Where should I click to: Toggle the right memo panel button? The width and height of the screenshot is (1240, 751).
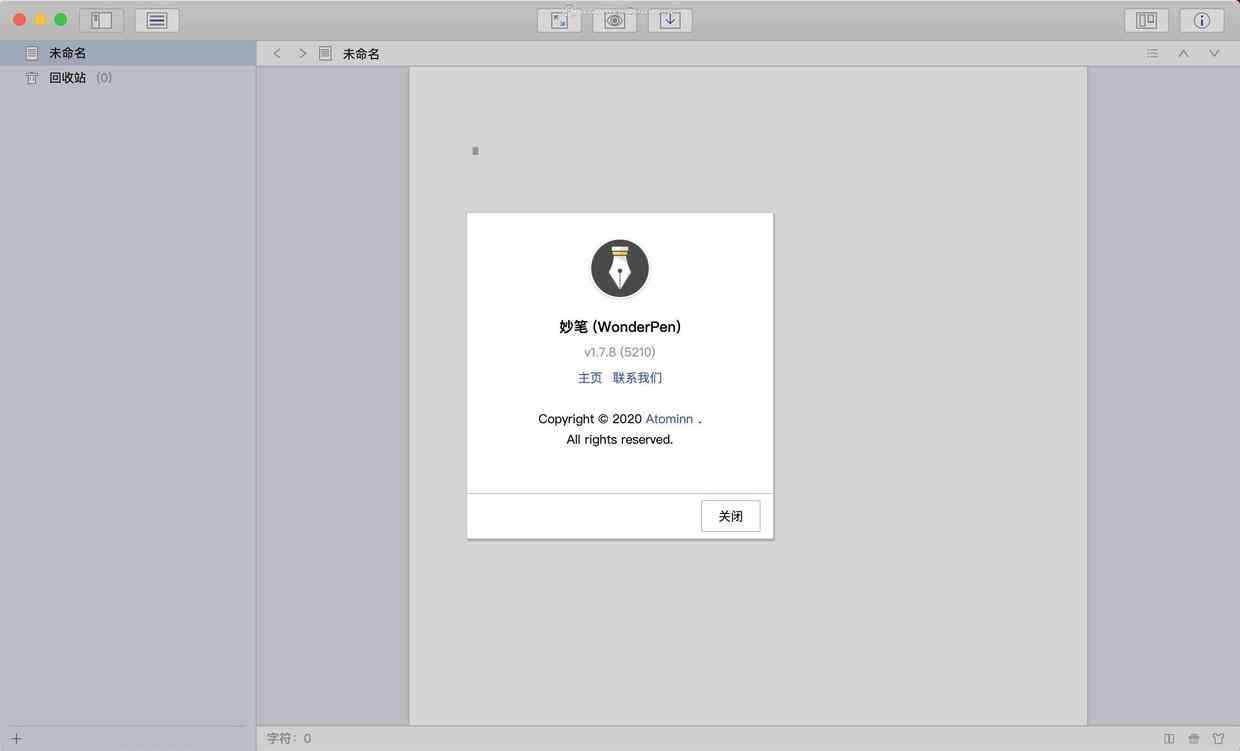click(1146, 20)
